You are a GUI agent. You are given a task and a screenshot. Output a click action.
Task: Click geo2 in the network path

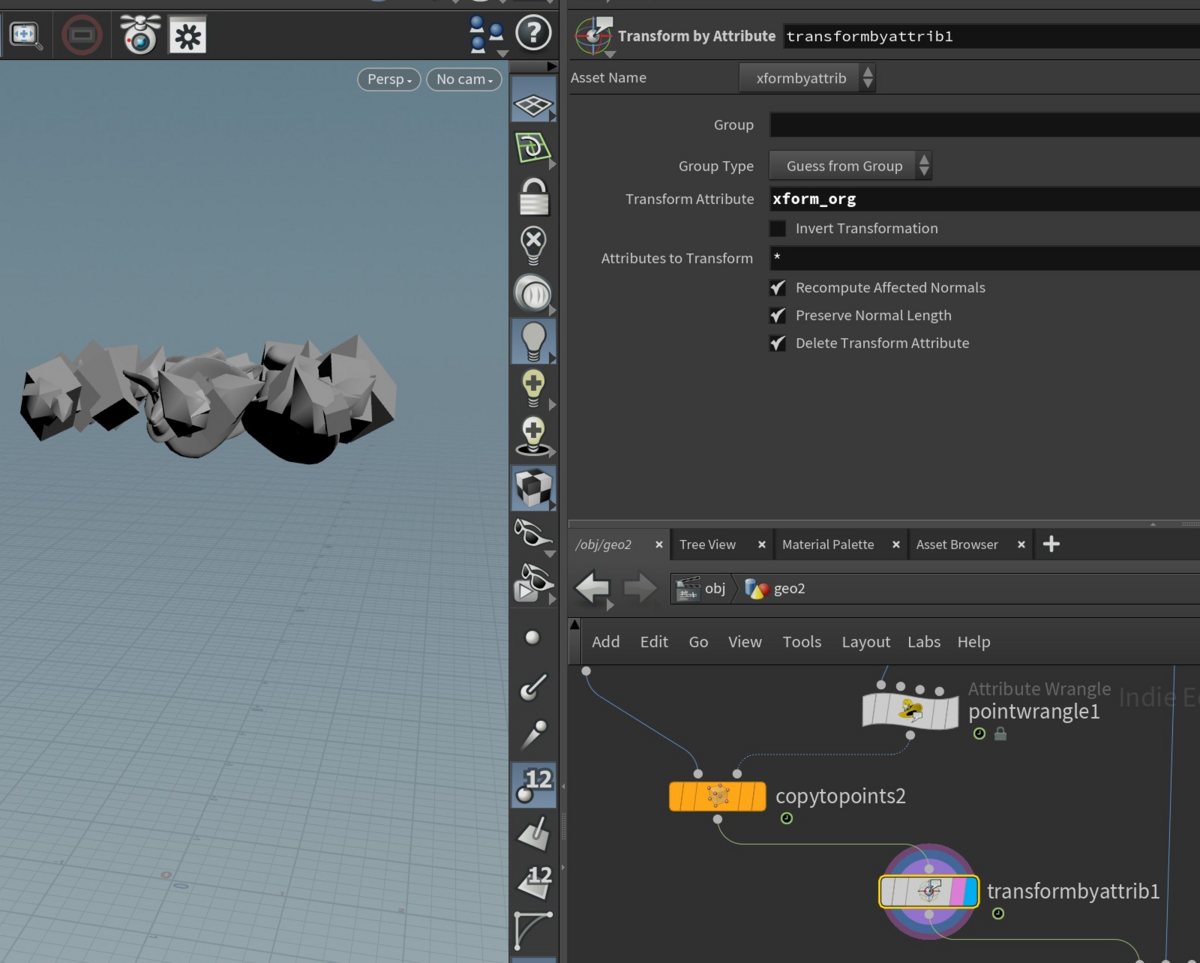[777, 588]
